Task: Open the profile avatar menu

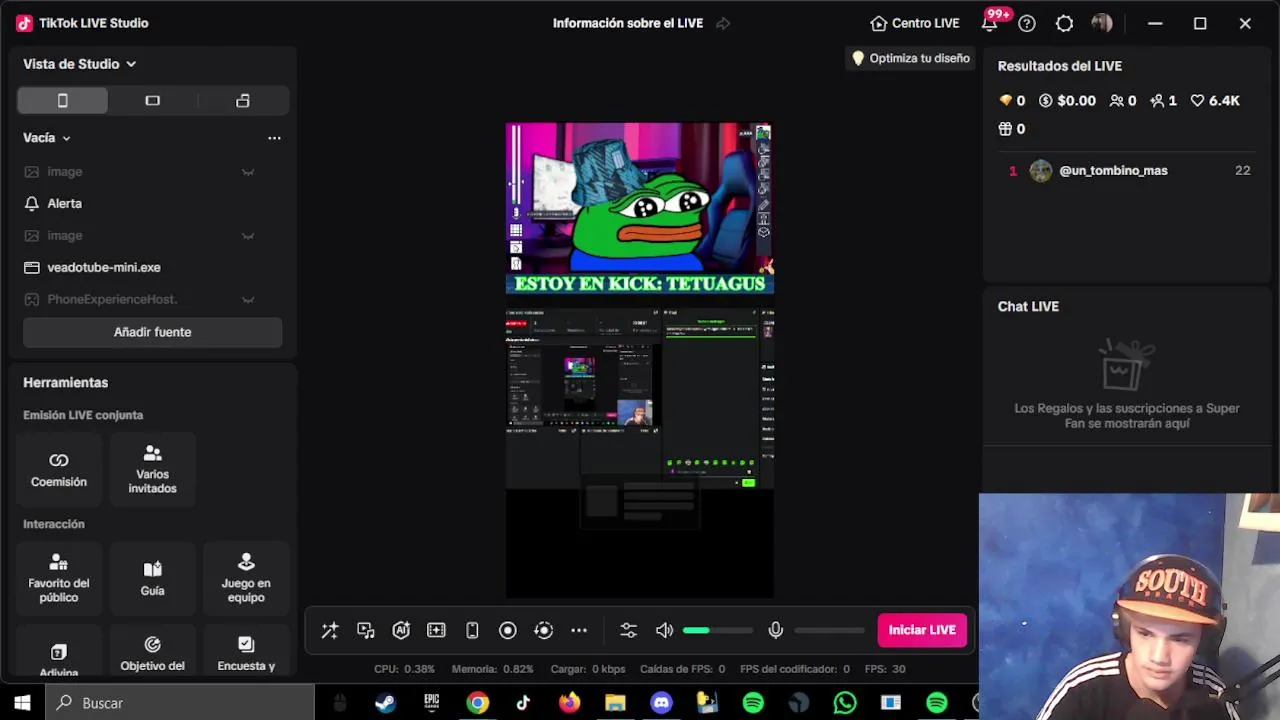Action: coord(1102,23)
